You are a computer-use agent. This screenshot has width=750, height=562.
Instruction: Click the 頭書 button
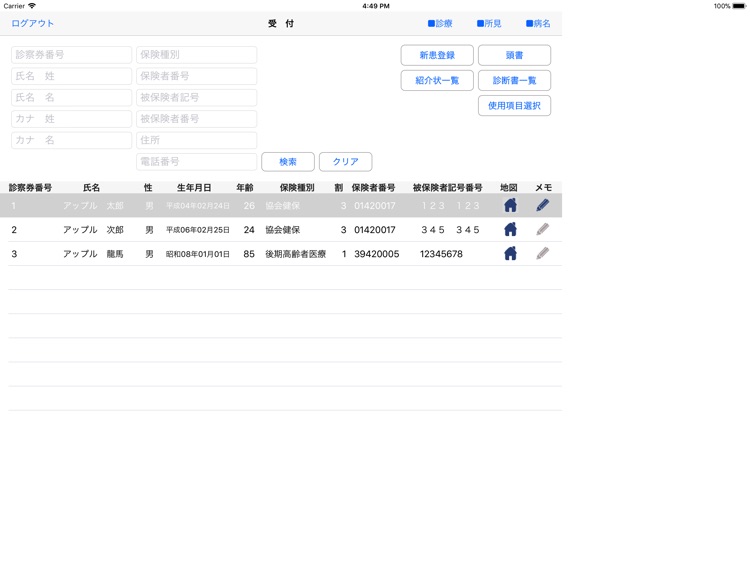(x=514, y=55)
